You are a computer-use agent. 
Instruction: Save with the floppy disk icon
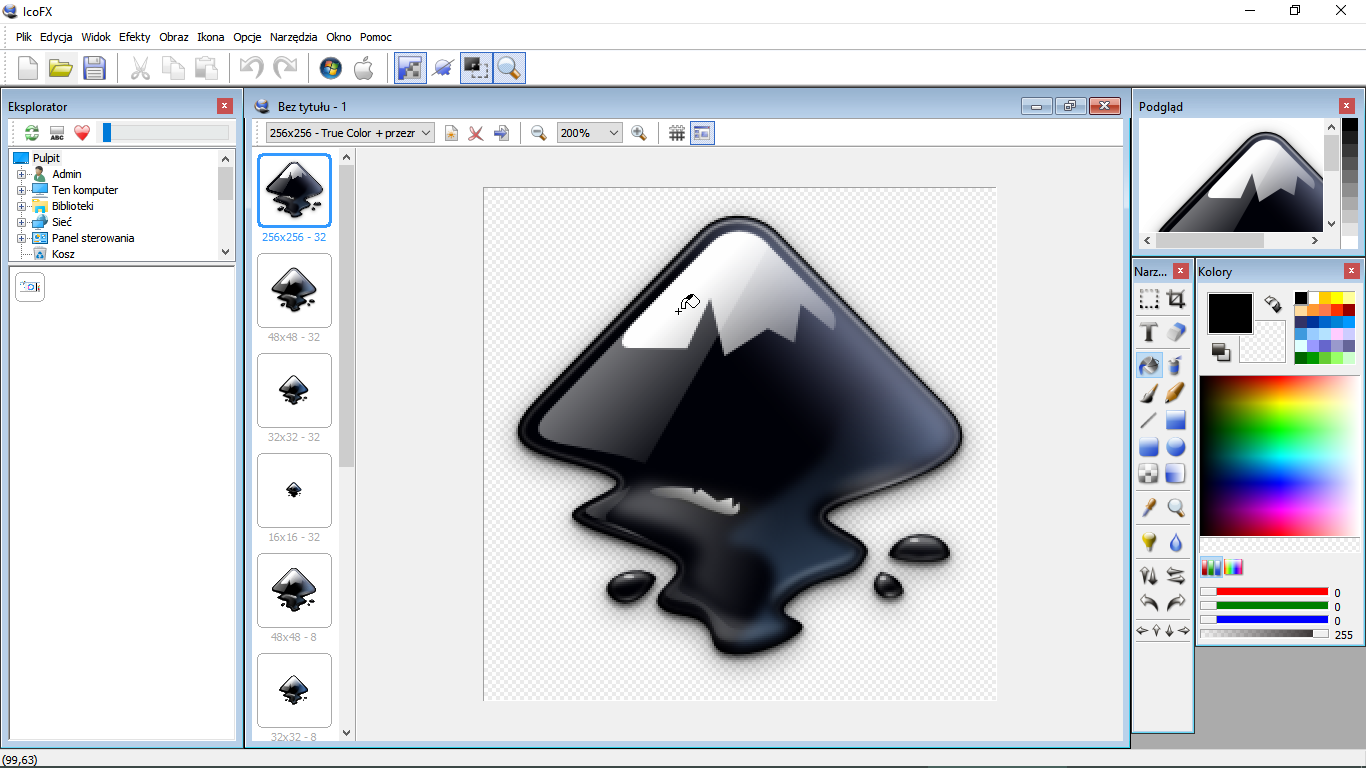(x=94, y=68)
